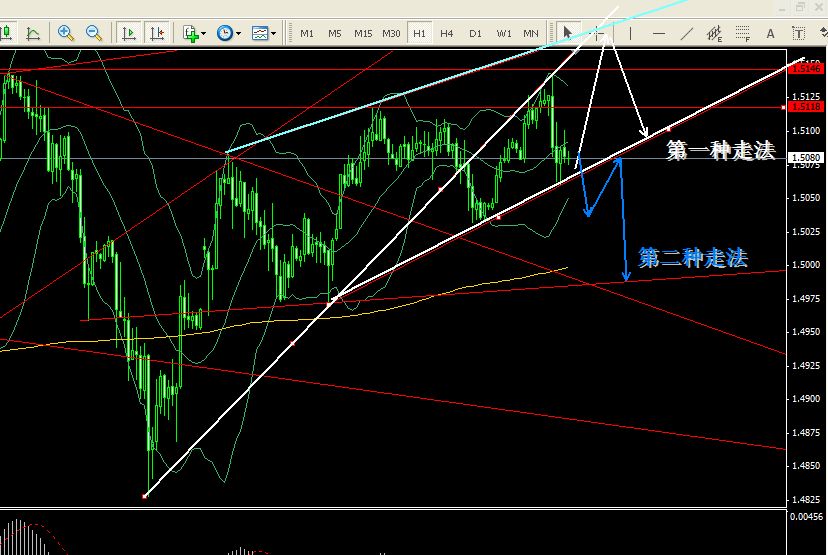Select the M30 timeframe

point(391,33)
